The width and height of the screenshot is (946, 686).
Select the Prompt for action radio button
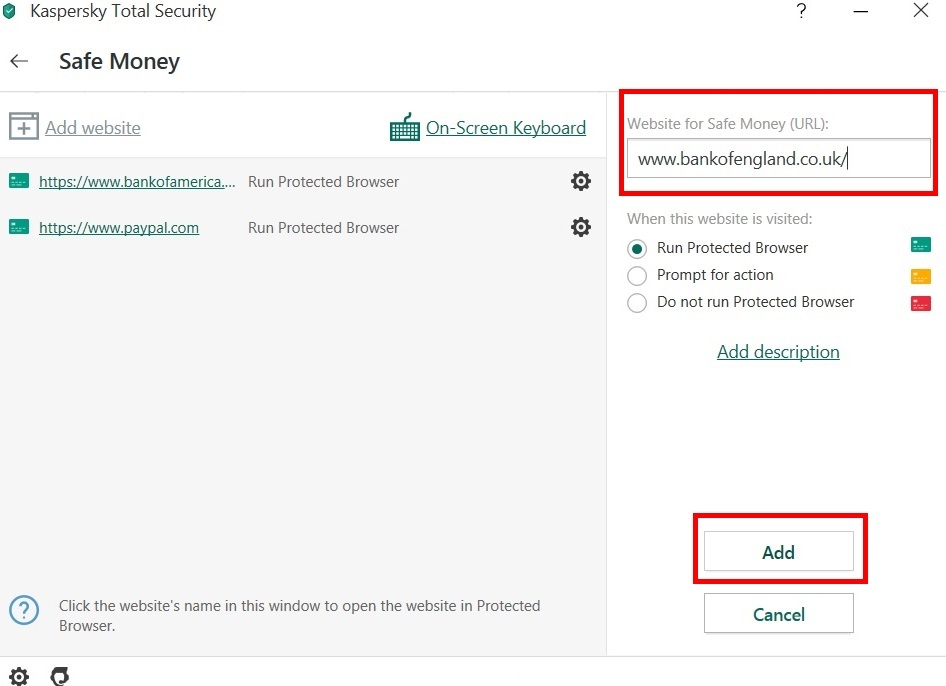637,276
